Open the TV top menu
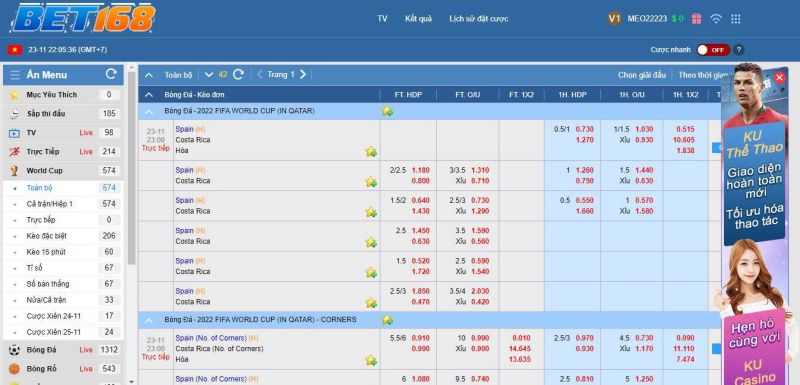 click(x=382, y=19)
